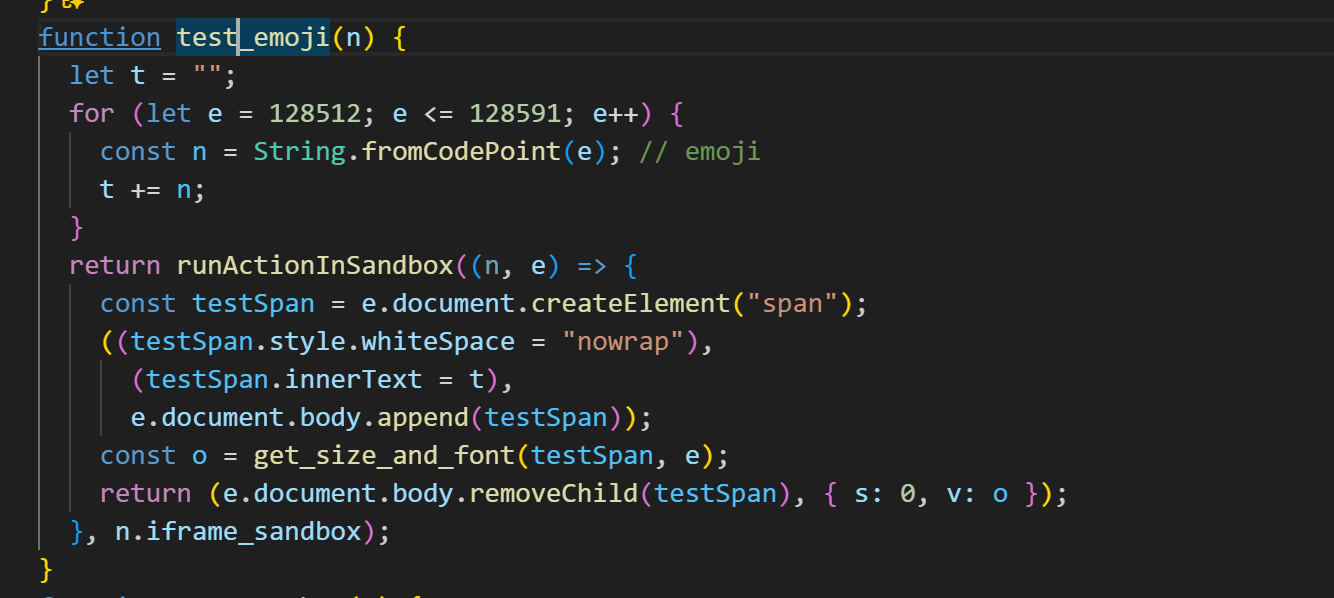Click the "e++" increment expression

pyautogui.click(x=615, y=114)
